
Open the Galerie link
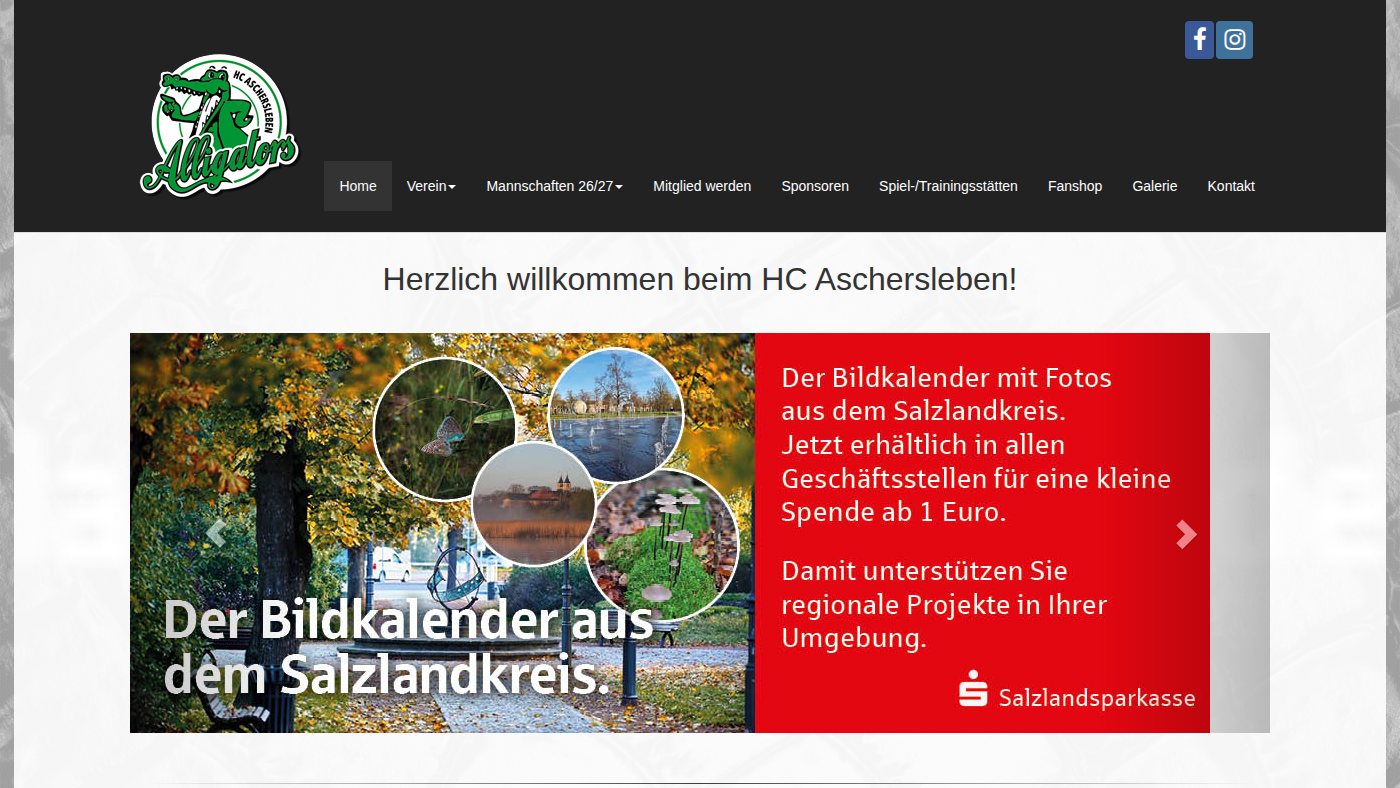[1155, 186]
